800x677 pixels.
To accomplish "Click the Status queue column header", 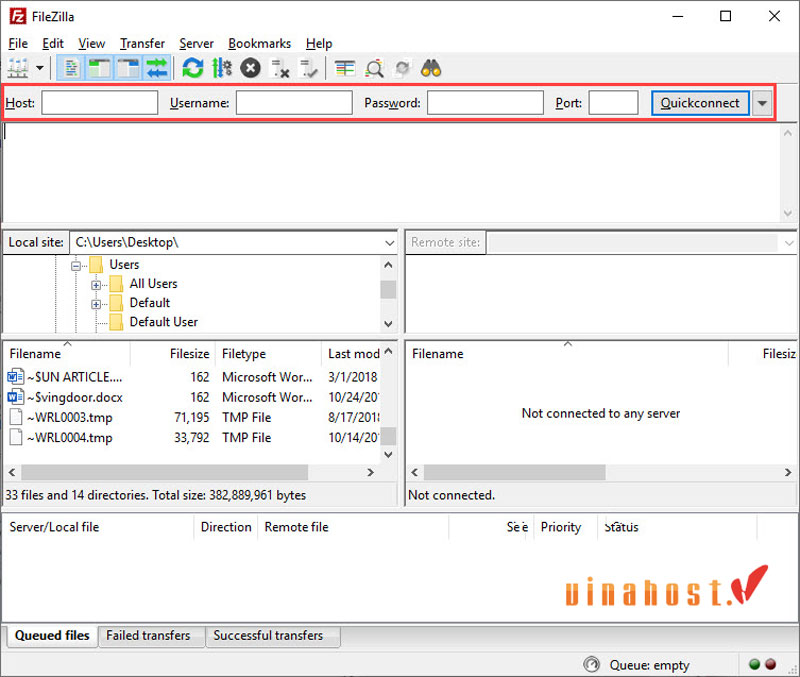I will tap(677, 527).
